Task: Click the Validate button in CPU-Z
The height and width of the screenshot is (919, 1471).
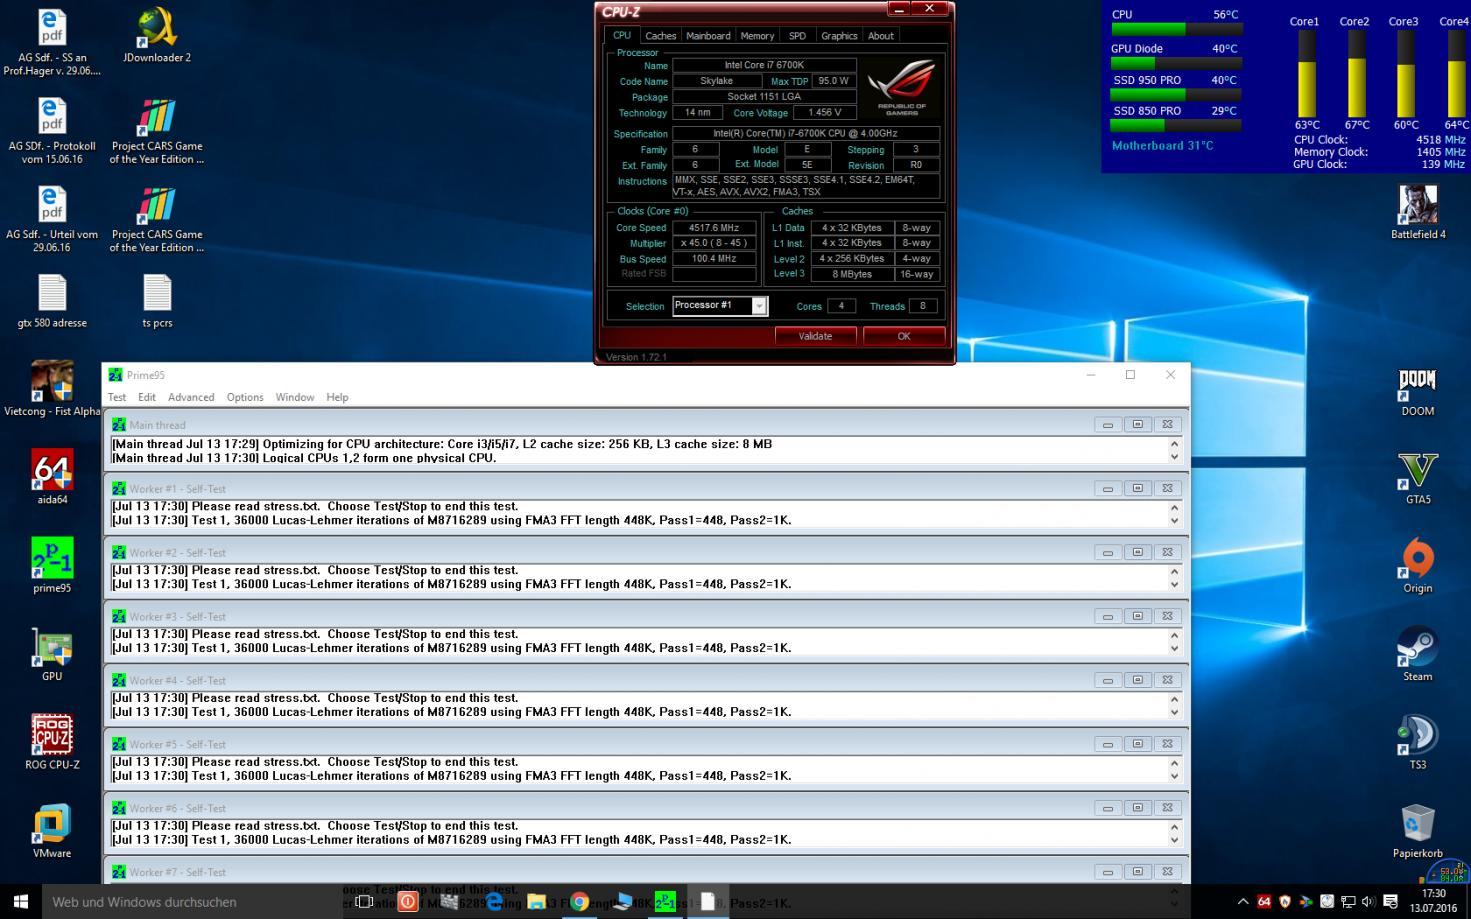Action: [x=815, y=336]
